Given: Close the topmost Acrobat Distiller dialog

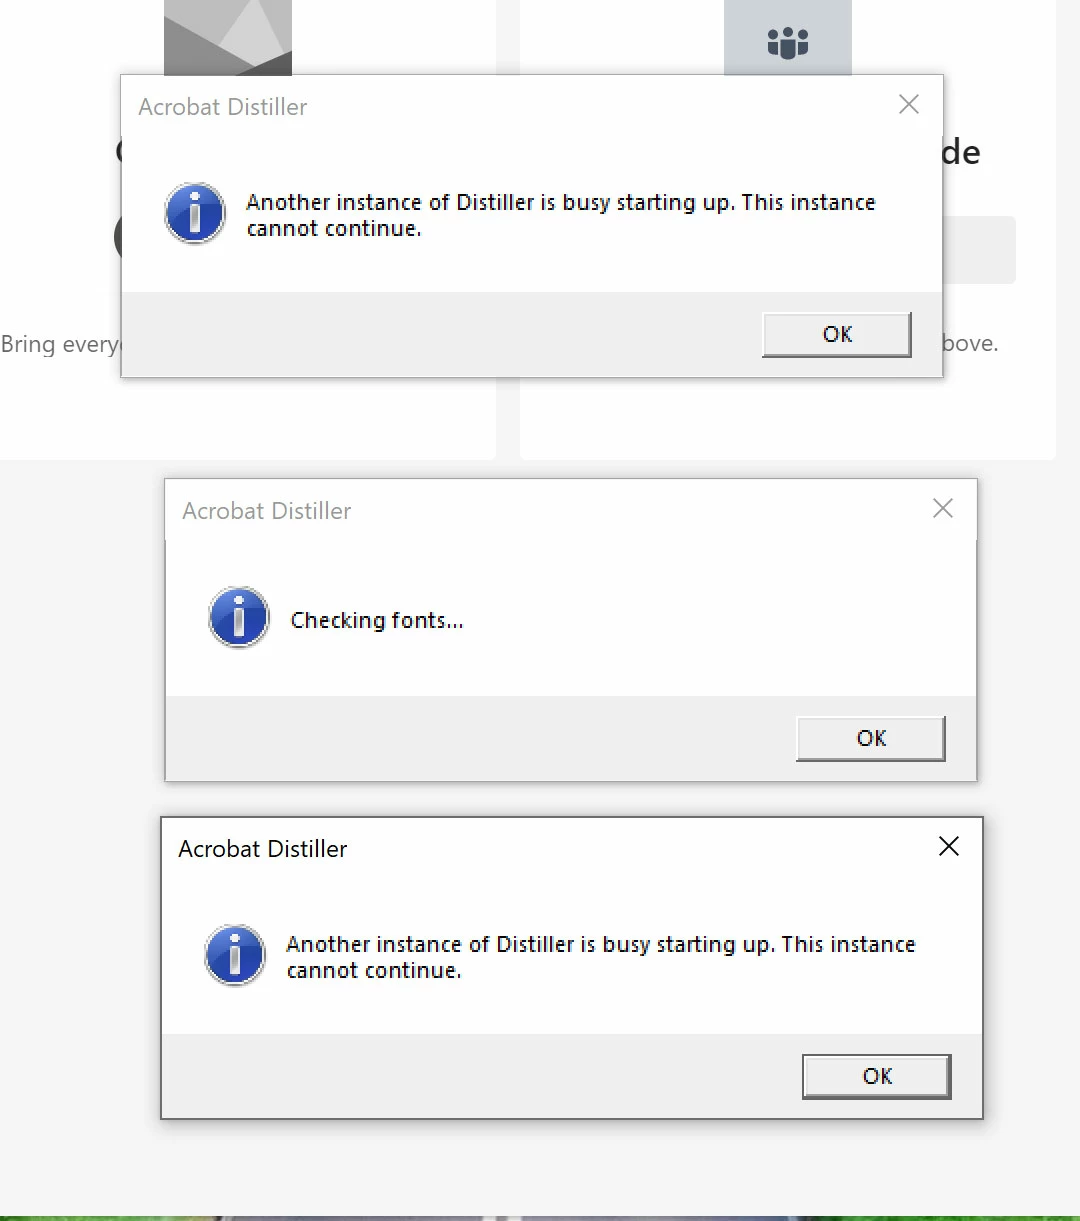Looking at the screenshot, I should tap(909, 105).
